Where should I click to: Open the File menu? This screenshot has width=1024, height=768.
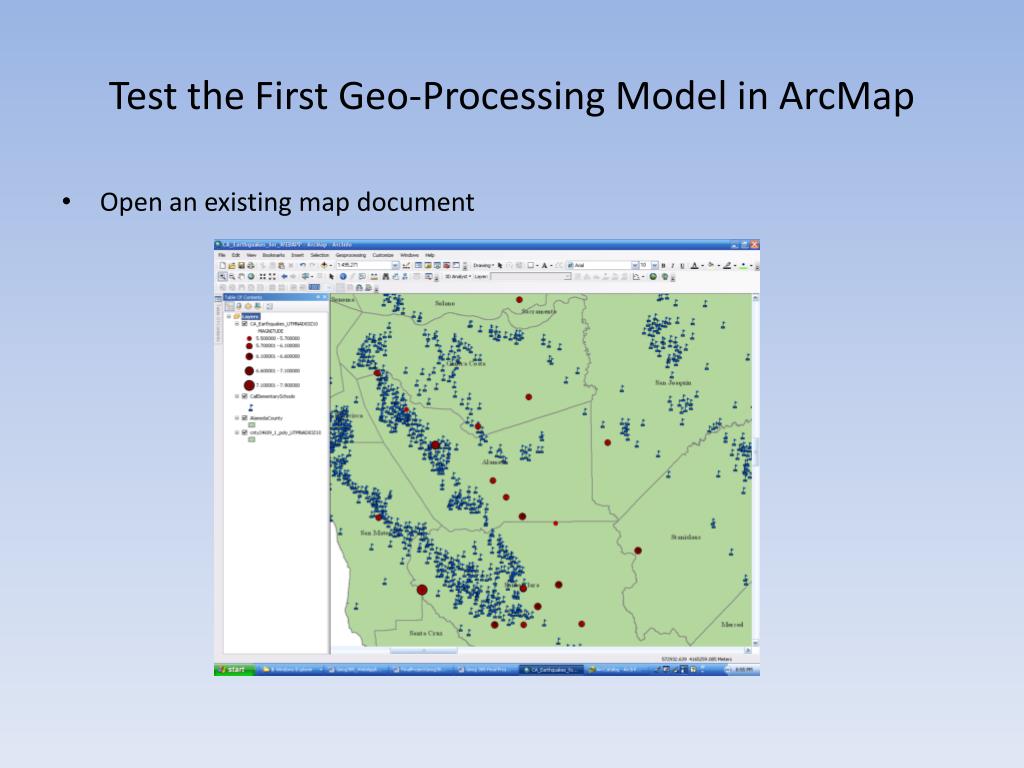tap(221, 255)
